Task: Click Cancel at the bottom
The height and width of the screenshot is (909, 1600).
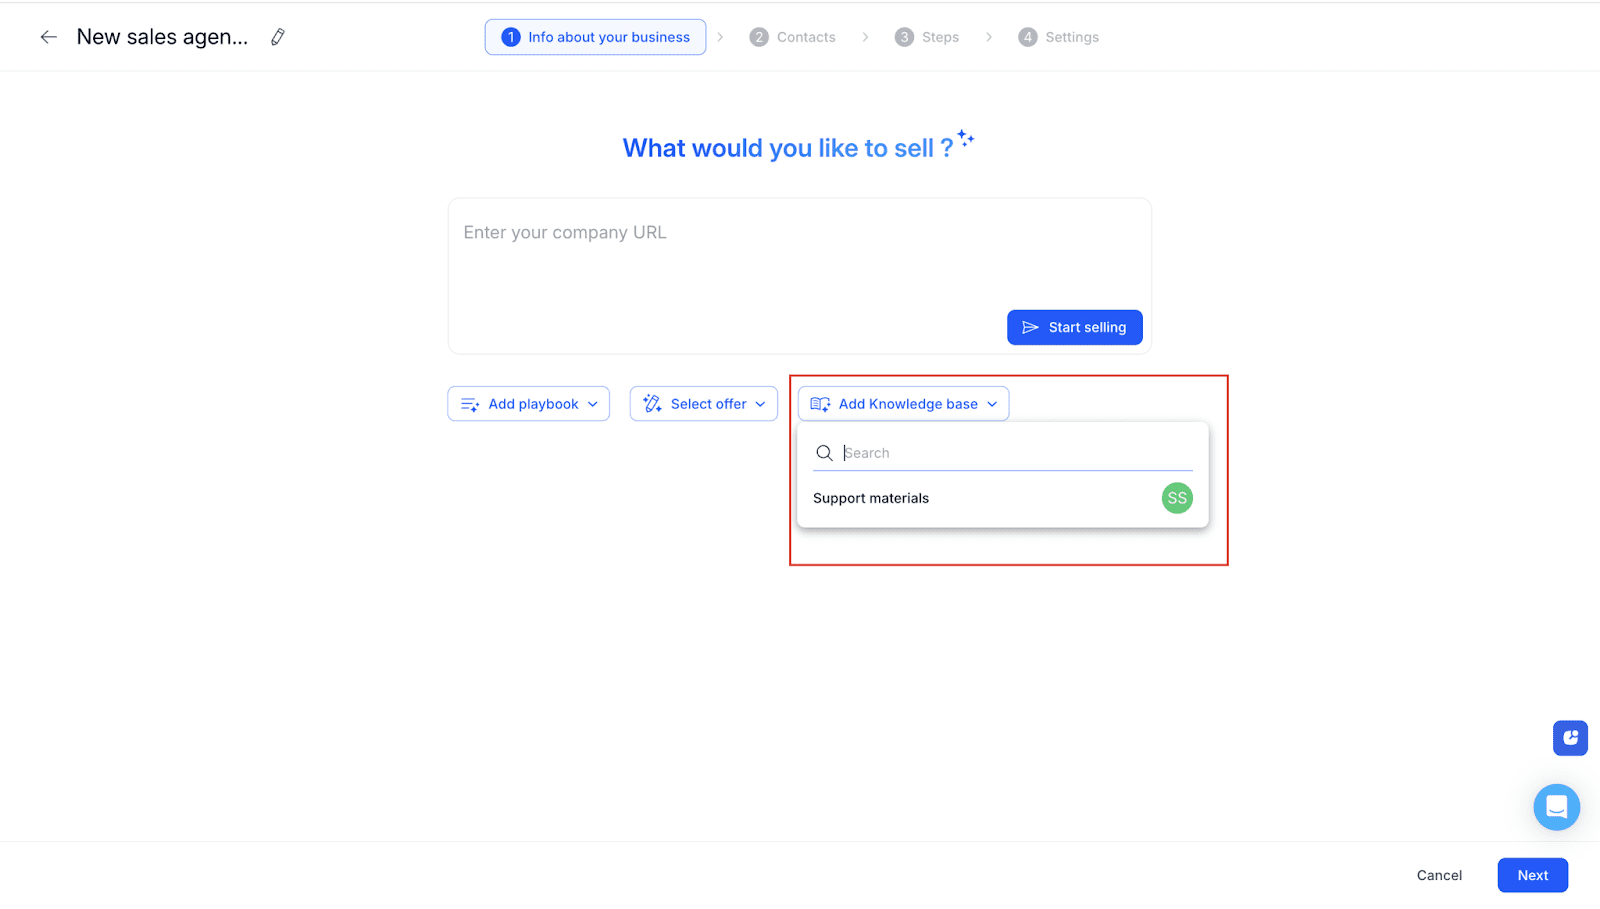Action: click(1439, 875)
